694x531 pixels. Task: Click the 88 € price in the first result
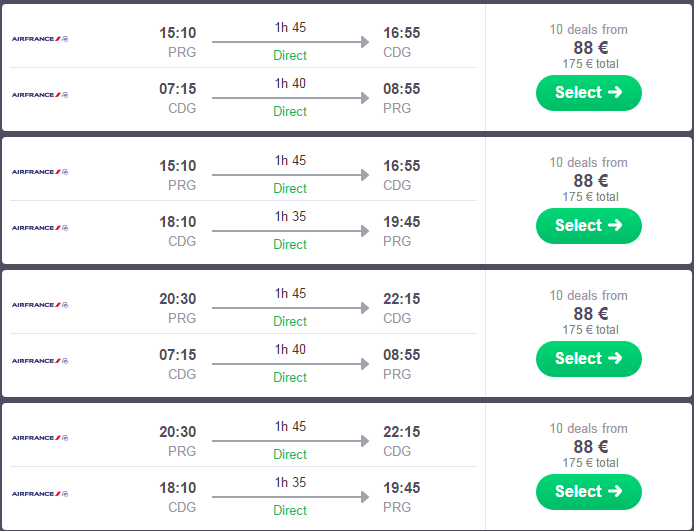pyautogui.click(x=590, y=47)
